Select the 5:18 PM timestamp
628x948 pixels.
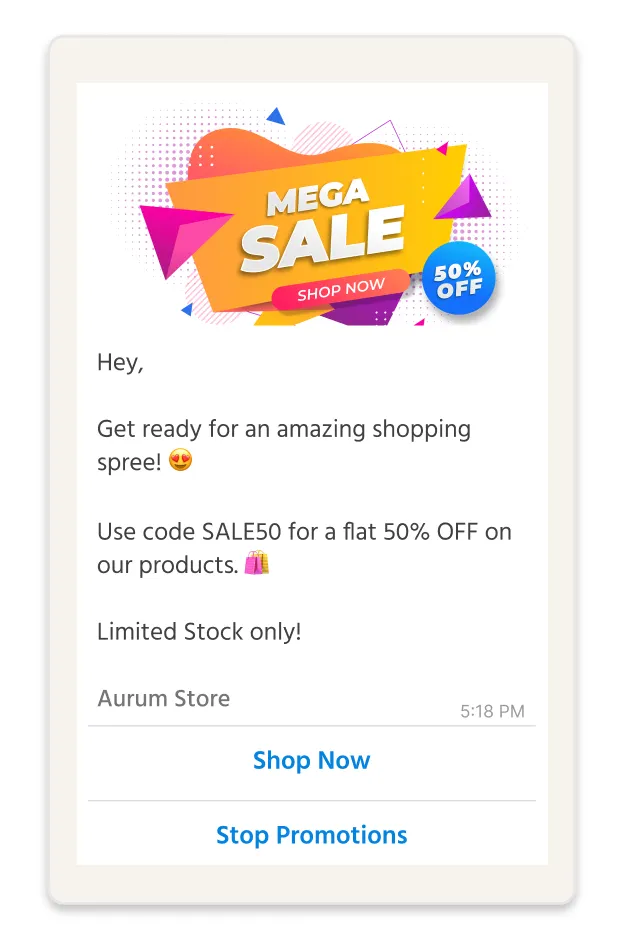pos(492,711)
